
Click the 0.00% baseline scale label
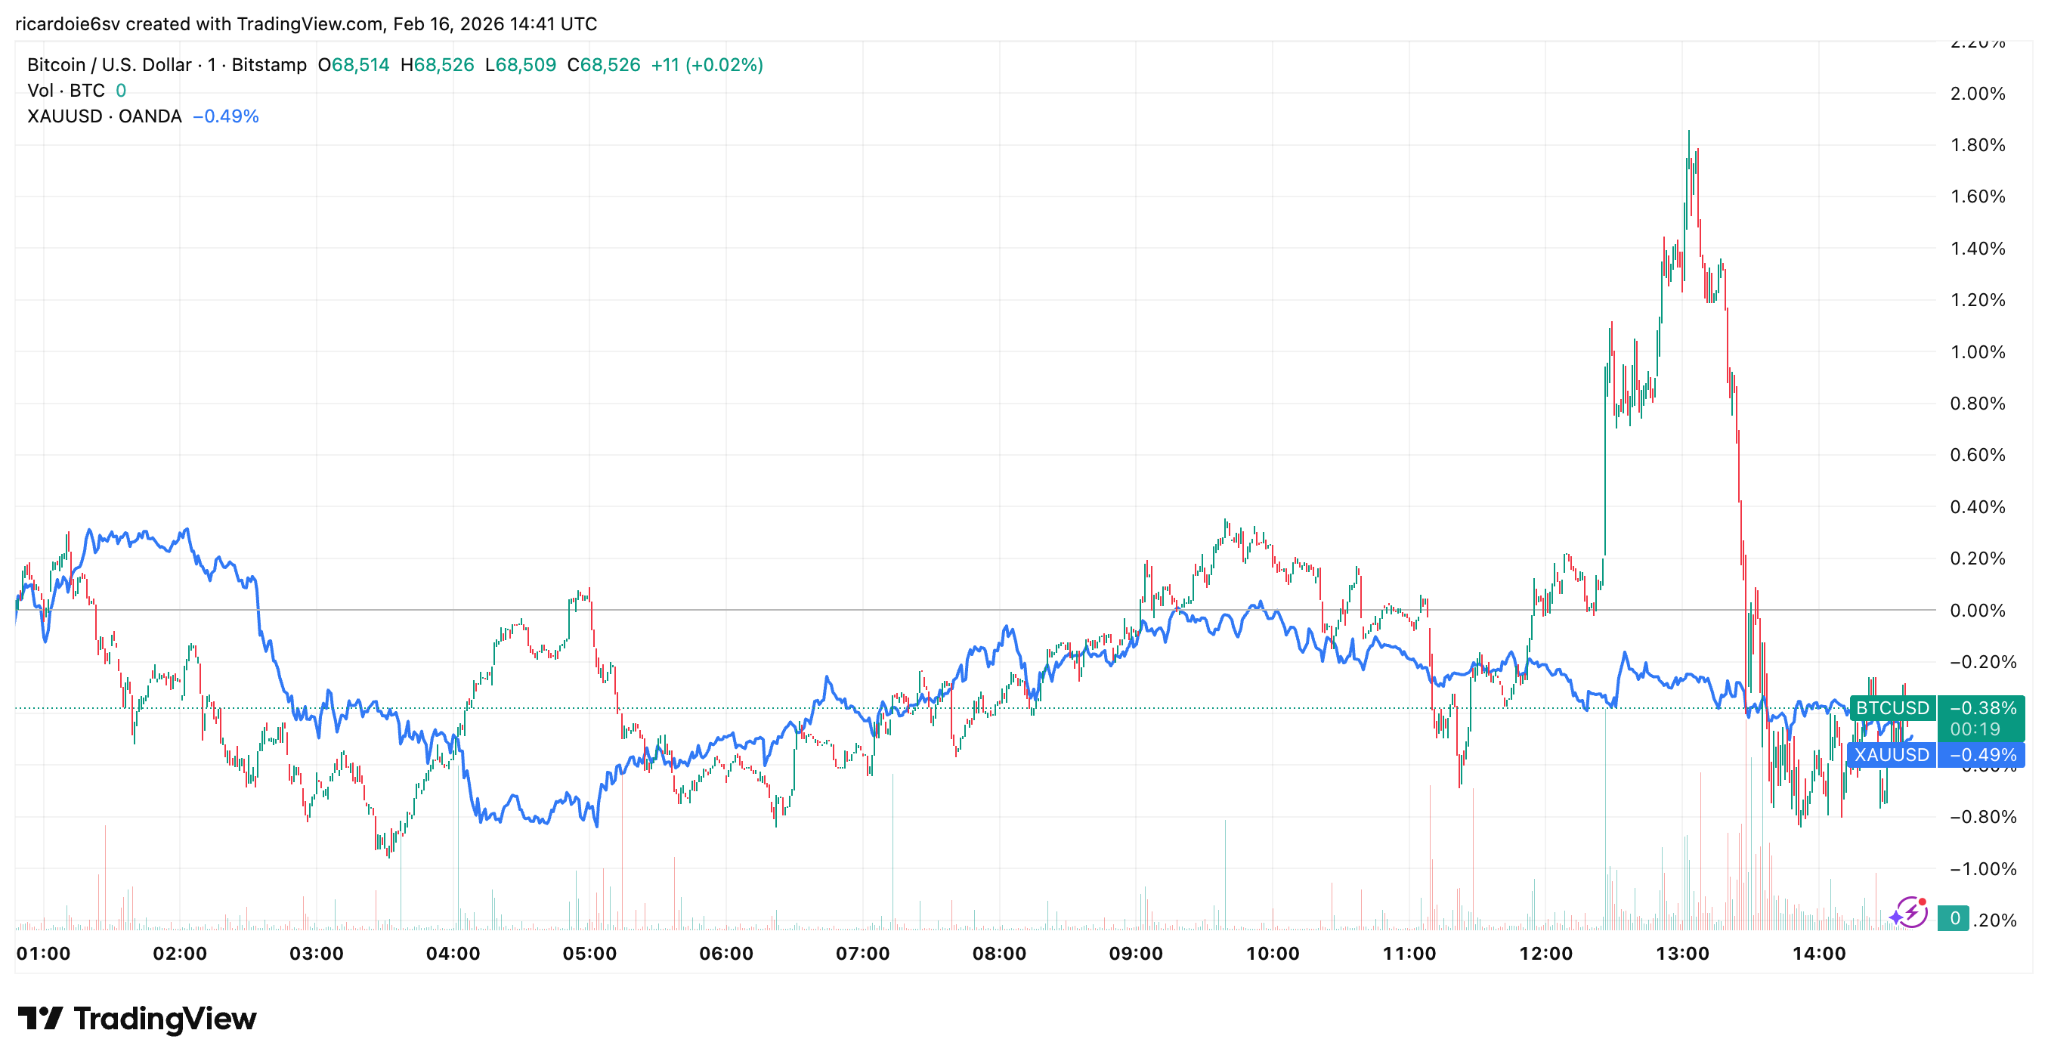[x=1977, y=611]
